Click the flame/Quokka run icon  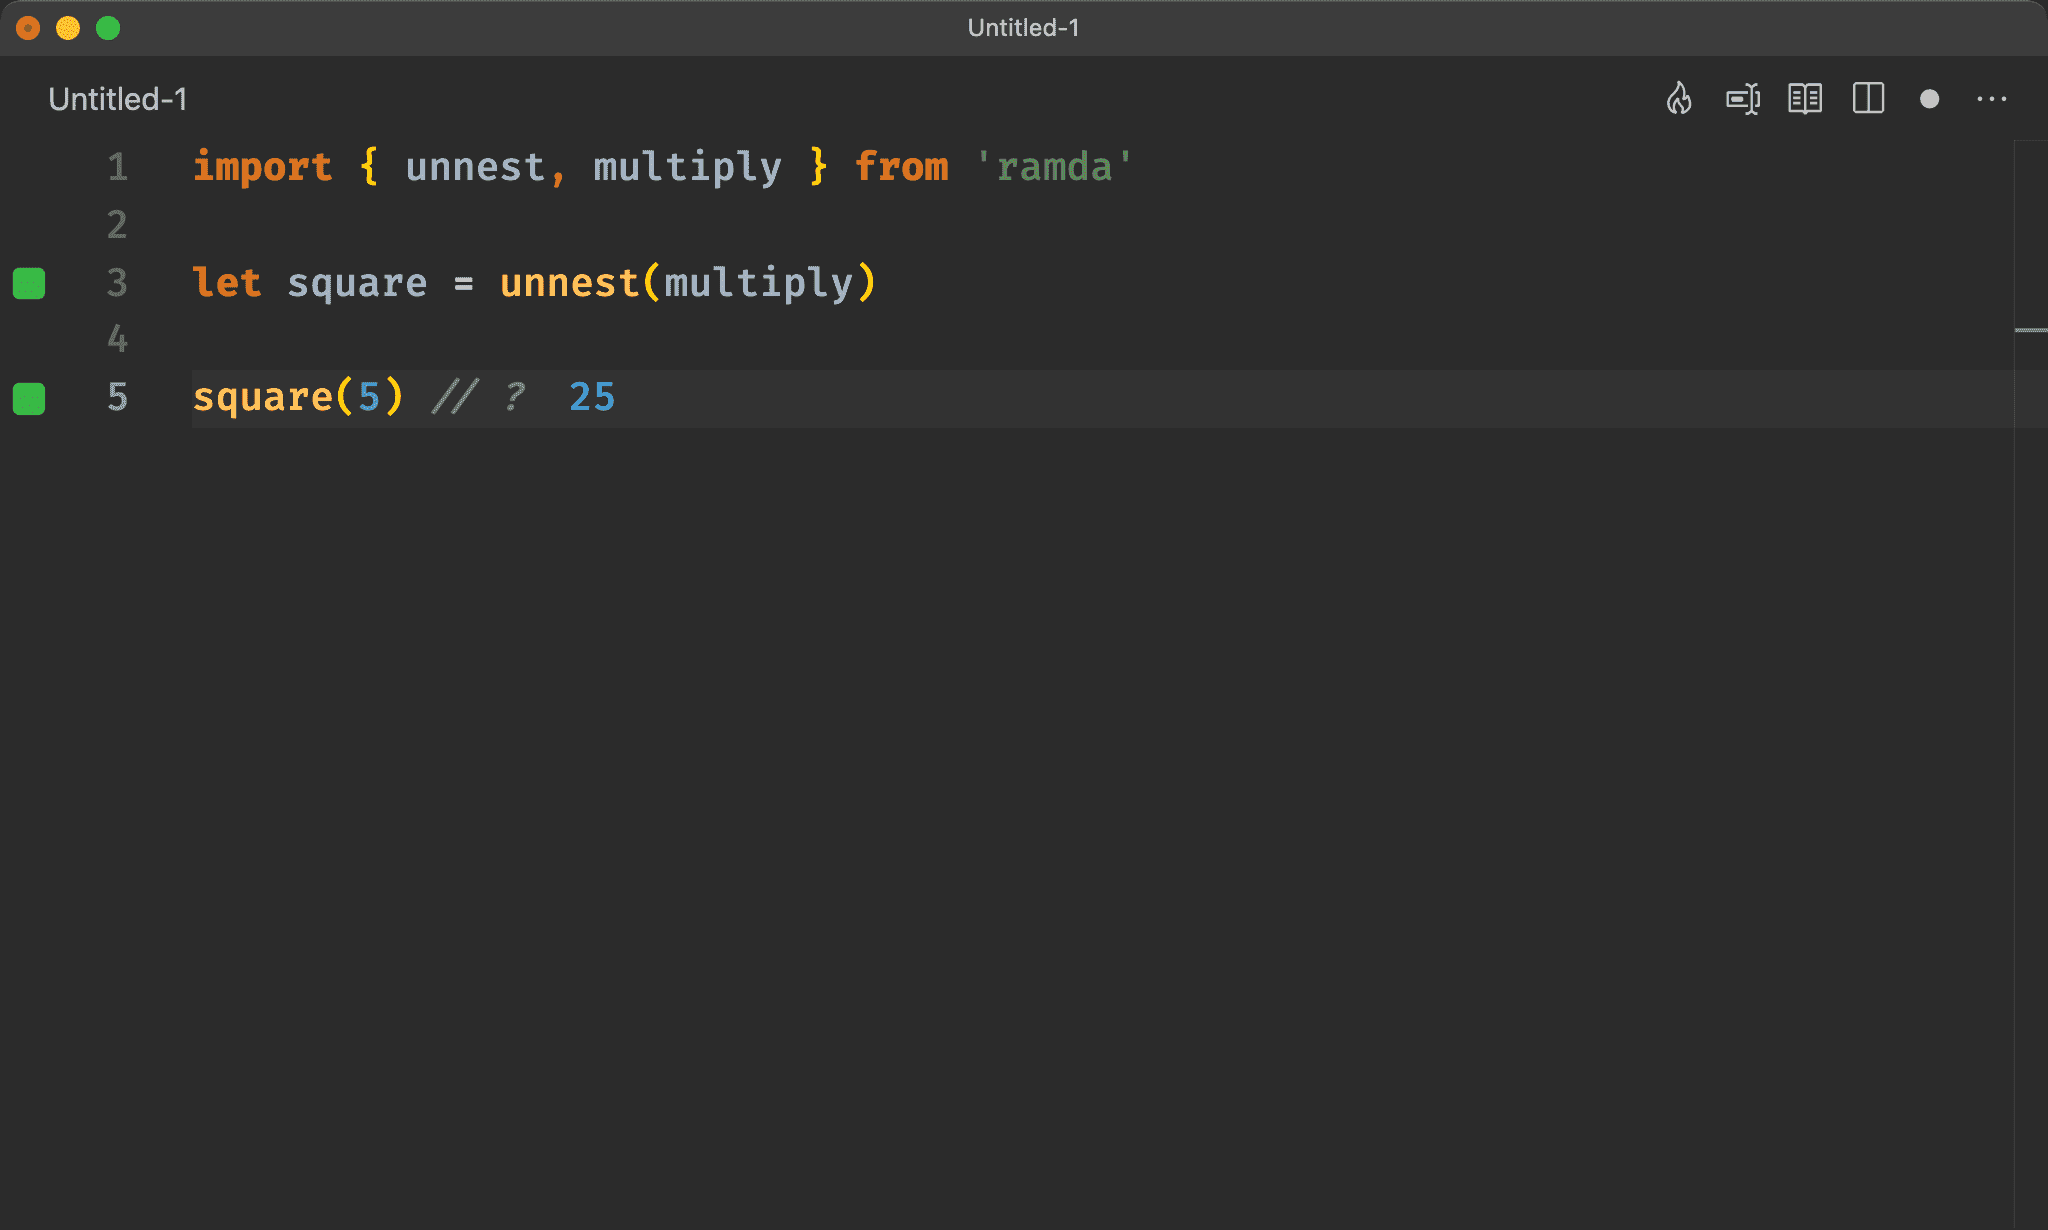pyautogui.click(x=1678, y=99)
